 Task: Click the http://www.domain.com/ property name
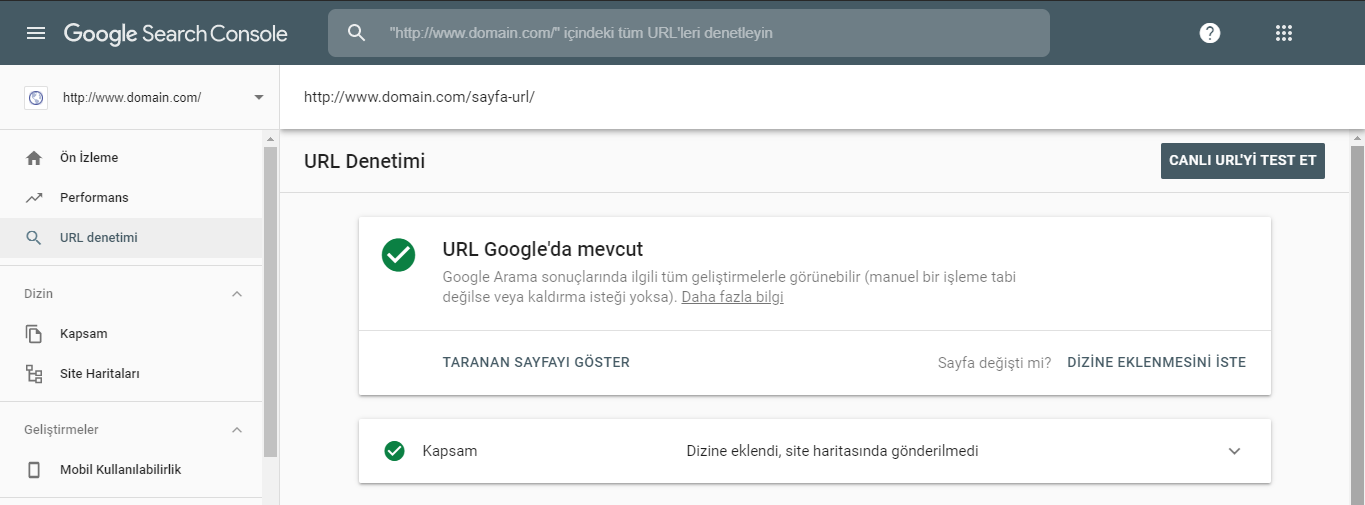pyautogui.click(x=132, y=98)
